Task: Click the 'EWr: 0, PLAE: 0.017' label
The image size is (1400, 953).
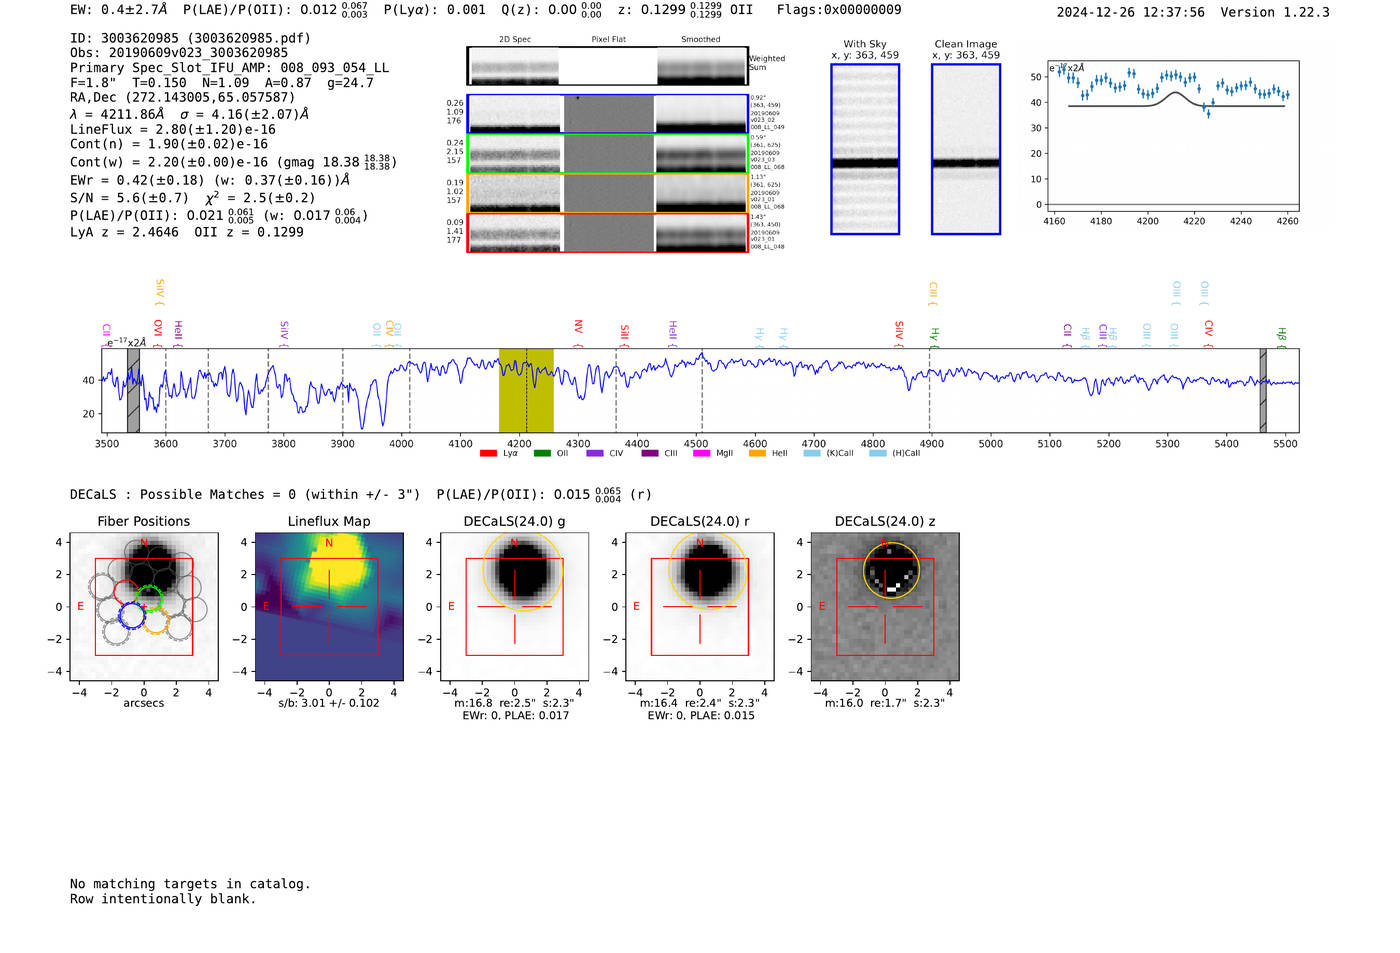Action: [x=515, y=716]
